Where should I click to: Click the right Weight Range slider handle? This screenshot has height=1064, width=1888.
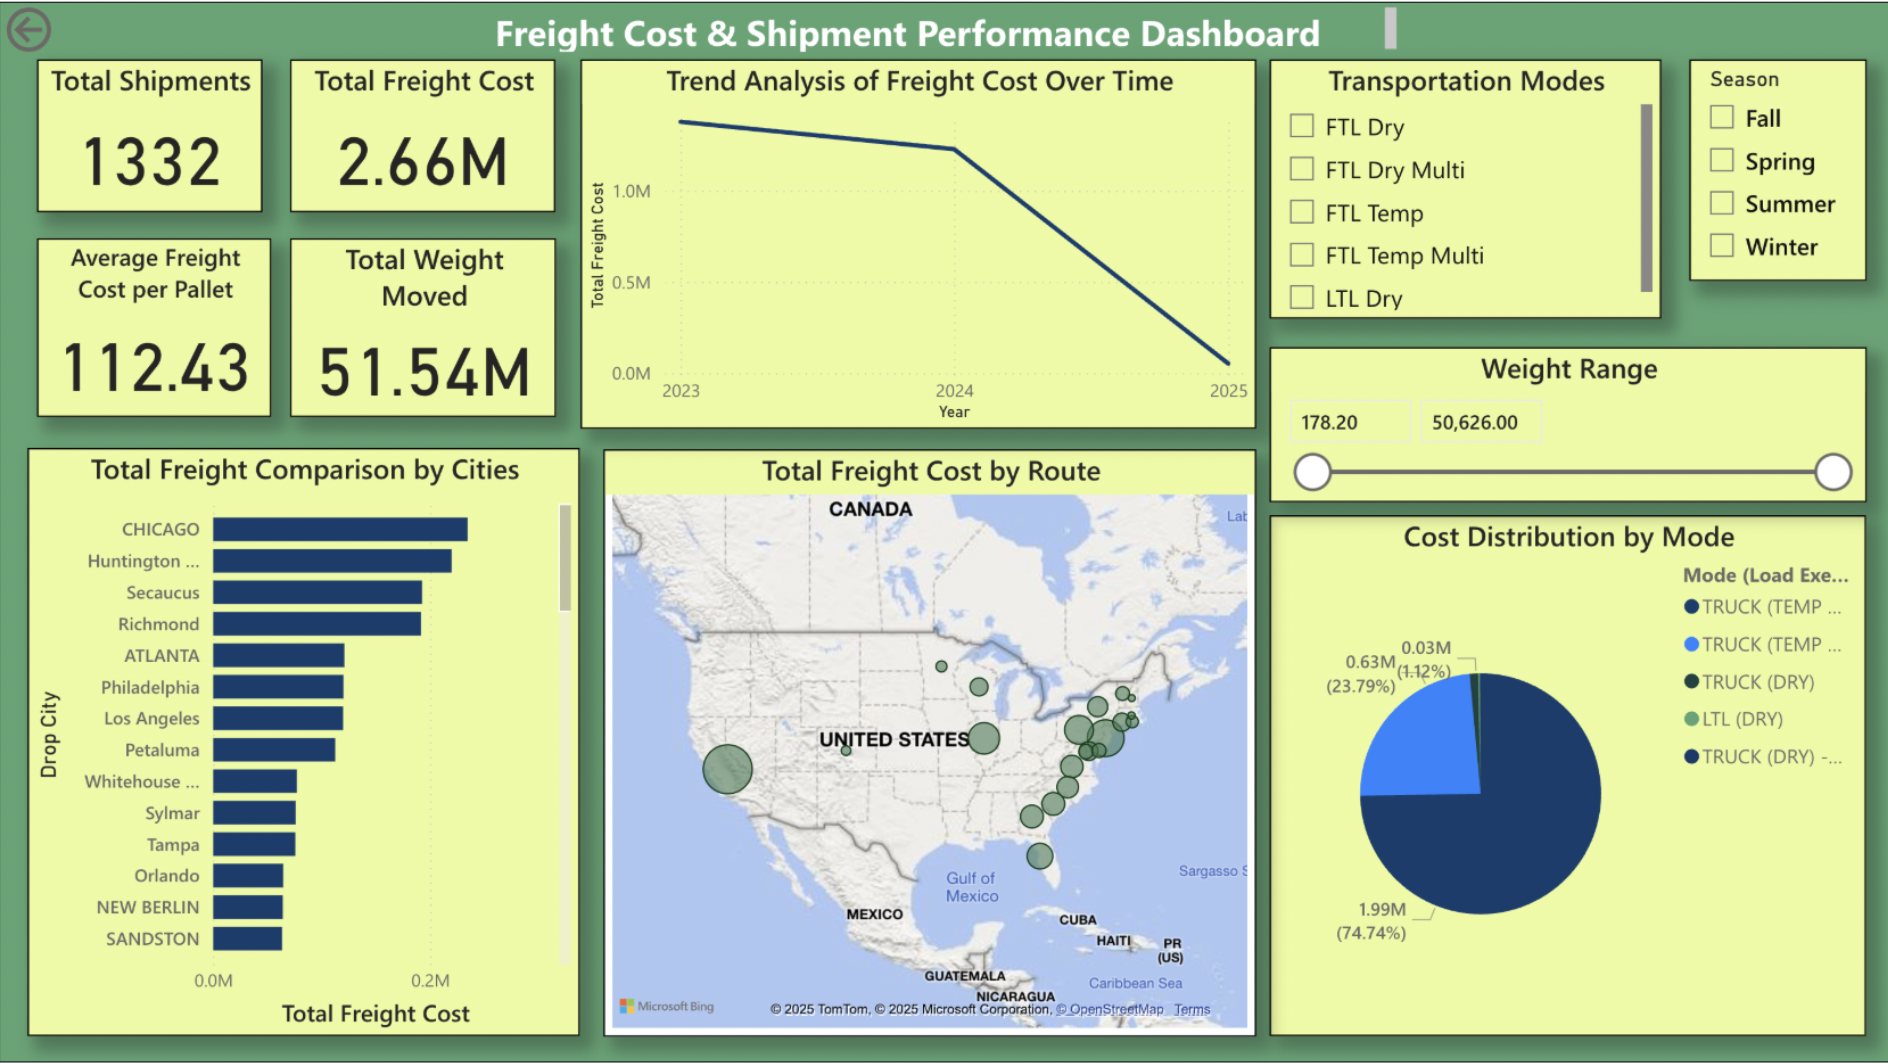(1833, 472)
